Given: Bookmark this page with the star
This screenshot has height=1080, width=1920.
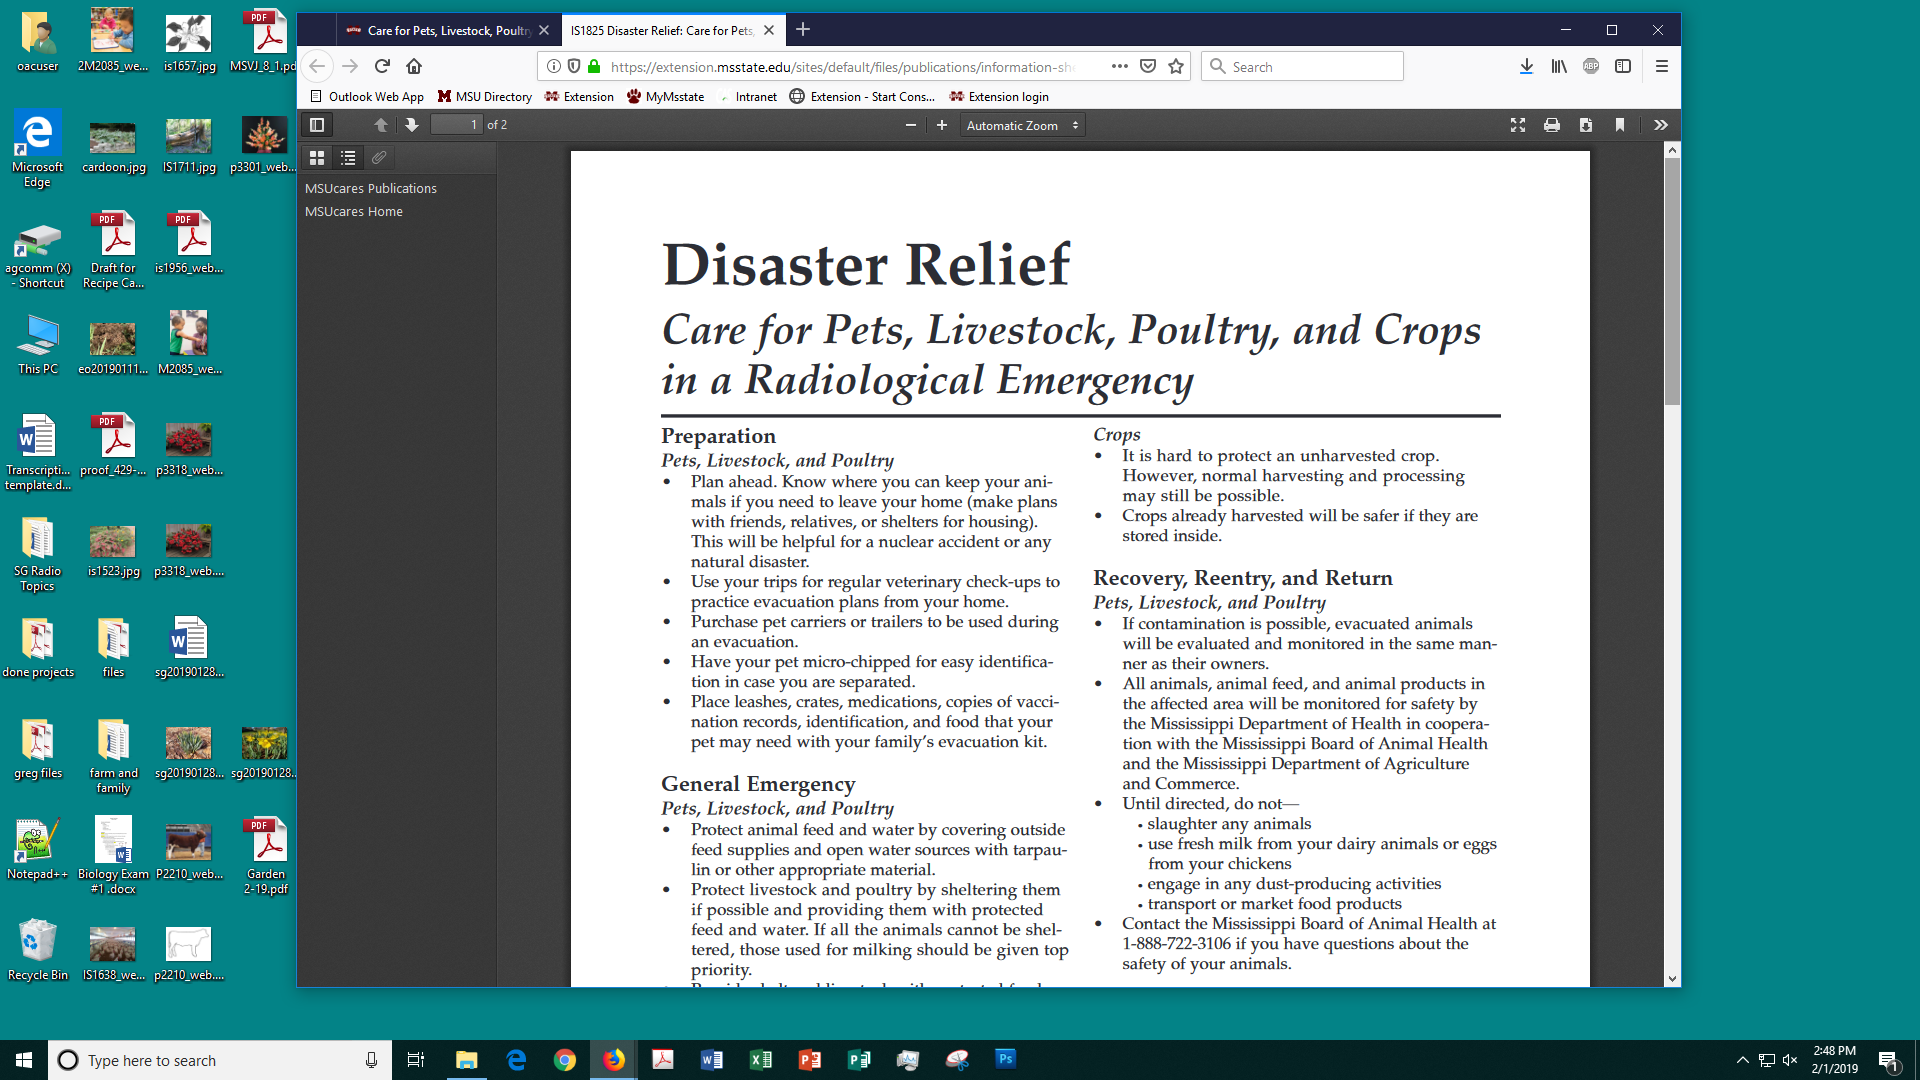Looking at the screenshot, I should [1176, 66].
